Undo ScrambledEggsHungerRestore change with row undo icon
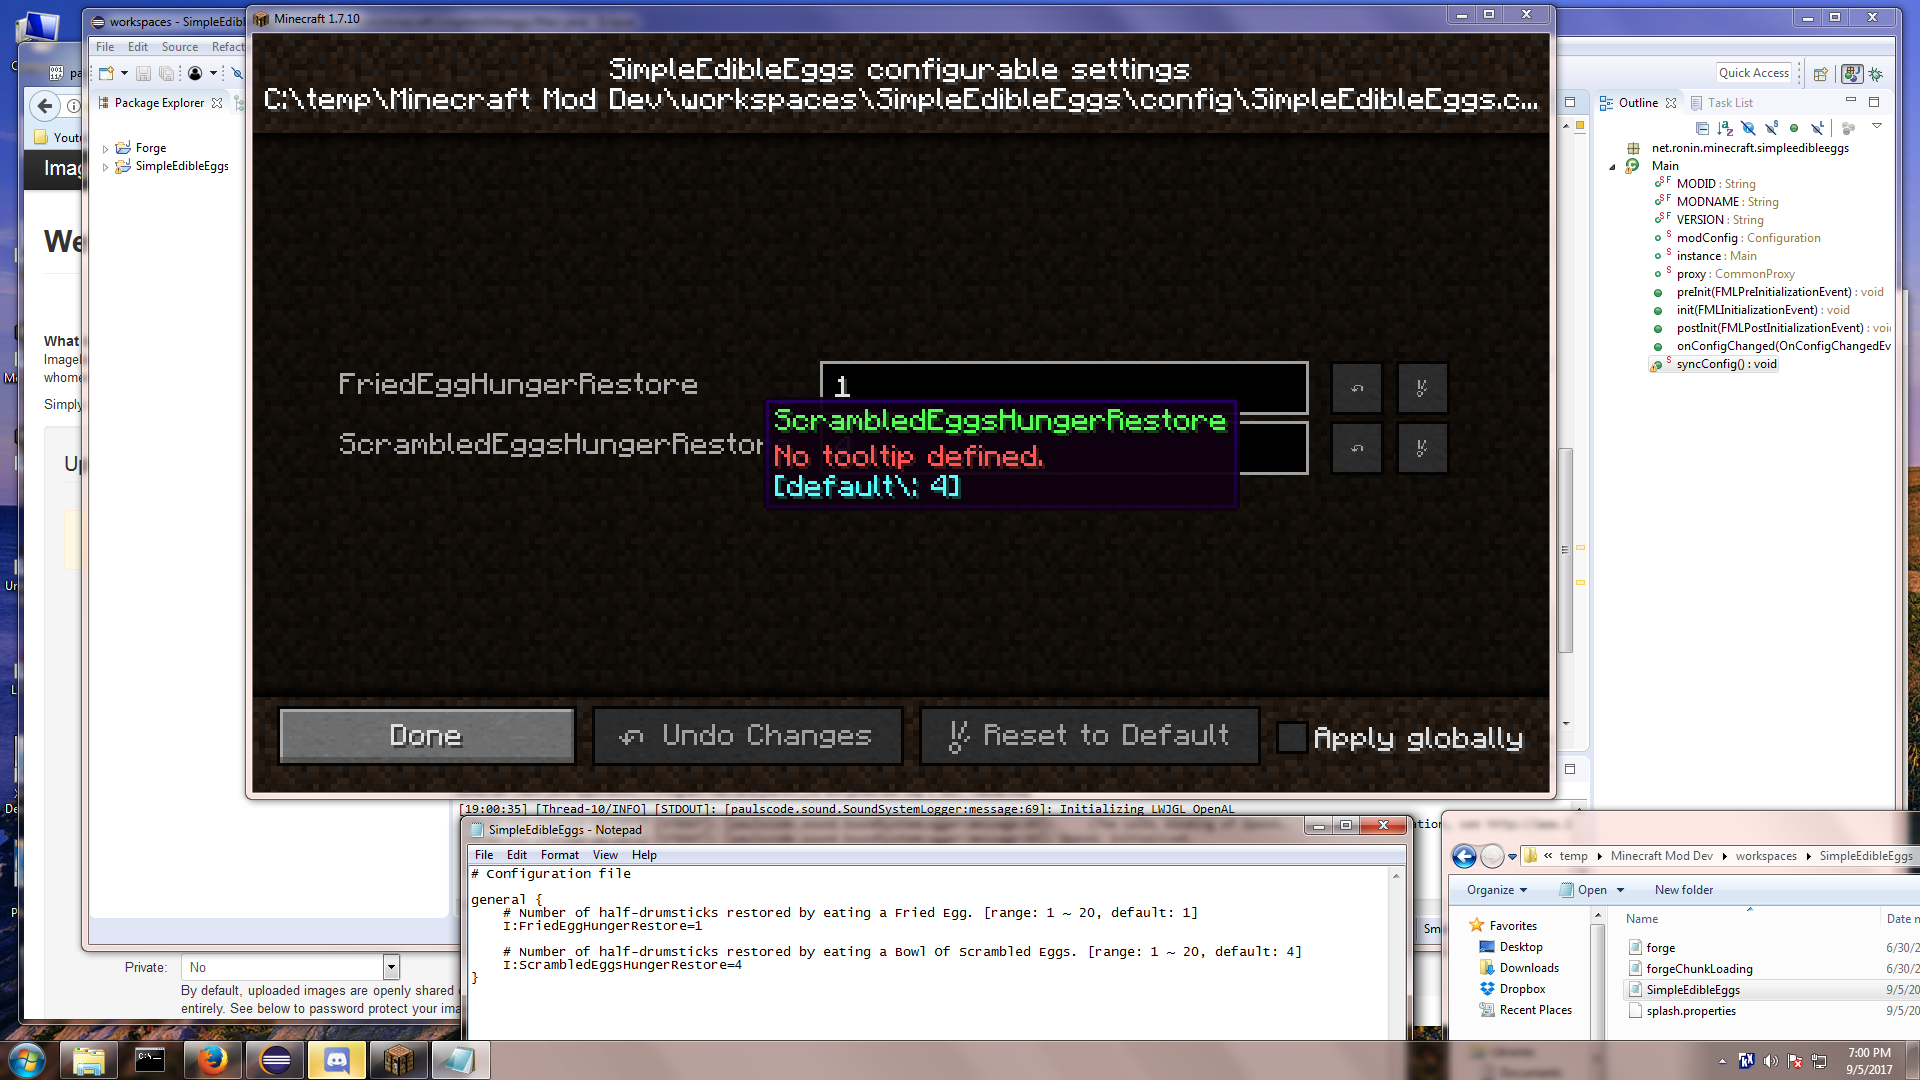Screen dimensions: 1920x1080 [x=1357, y=448]
